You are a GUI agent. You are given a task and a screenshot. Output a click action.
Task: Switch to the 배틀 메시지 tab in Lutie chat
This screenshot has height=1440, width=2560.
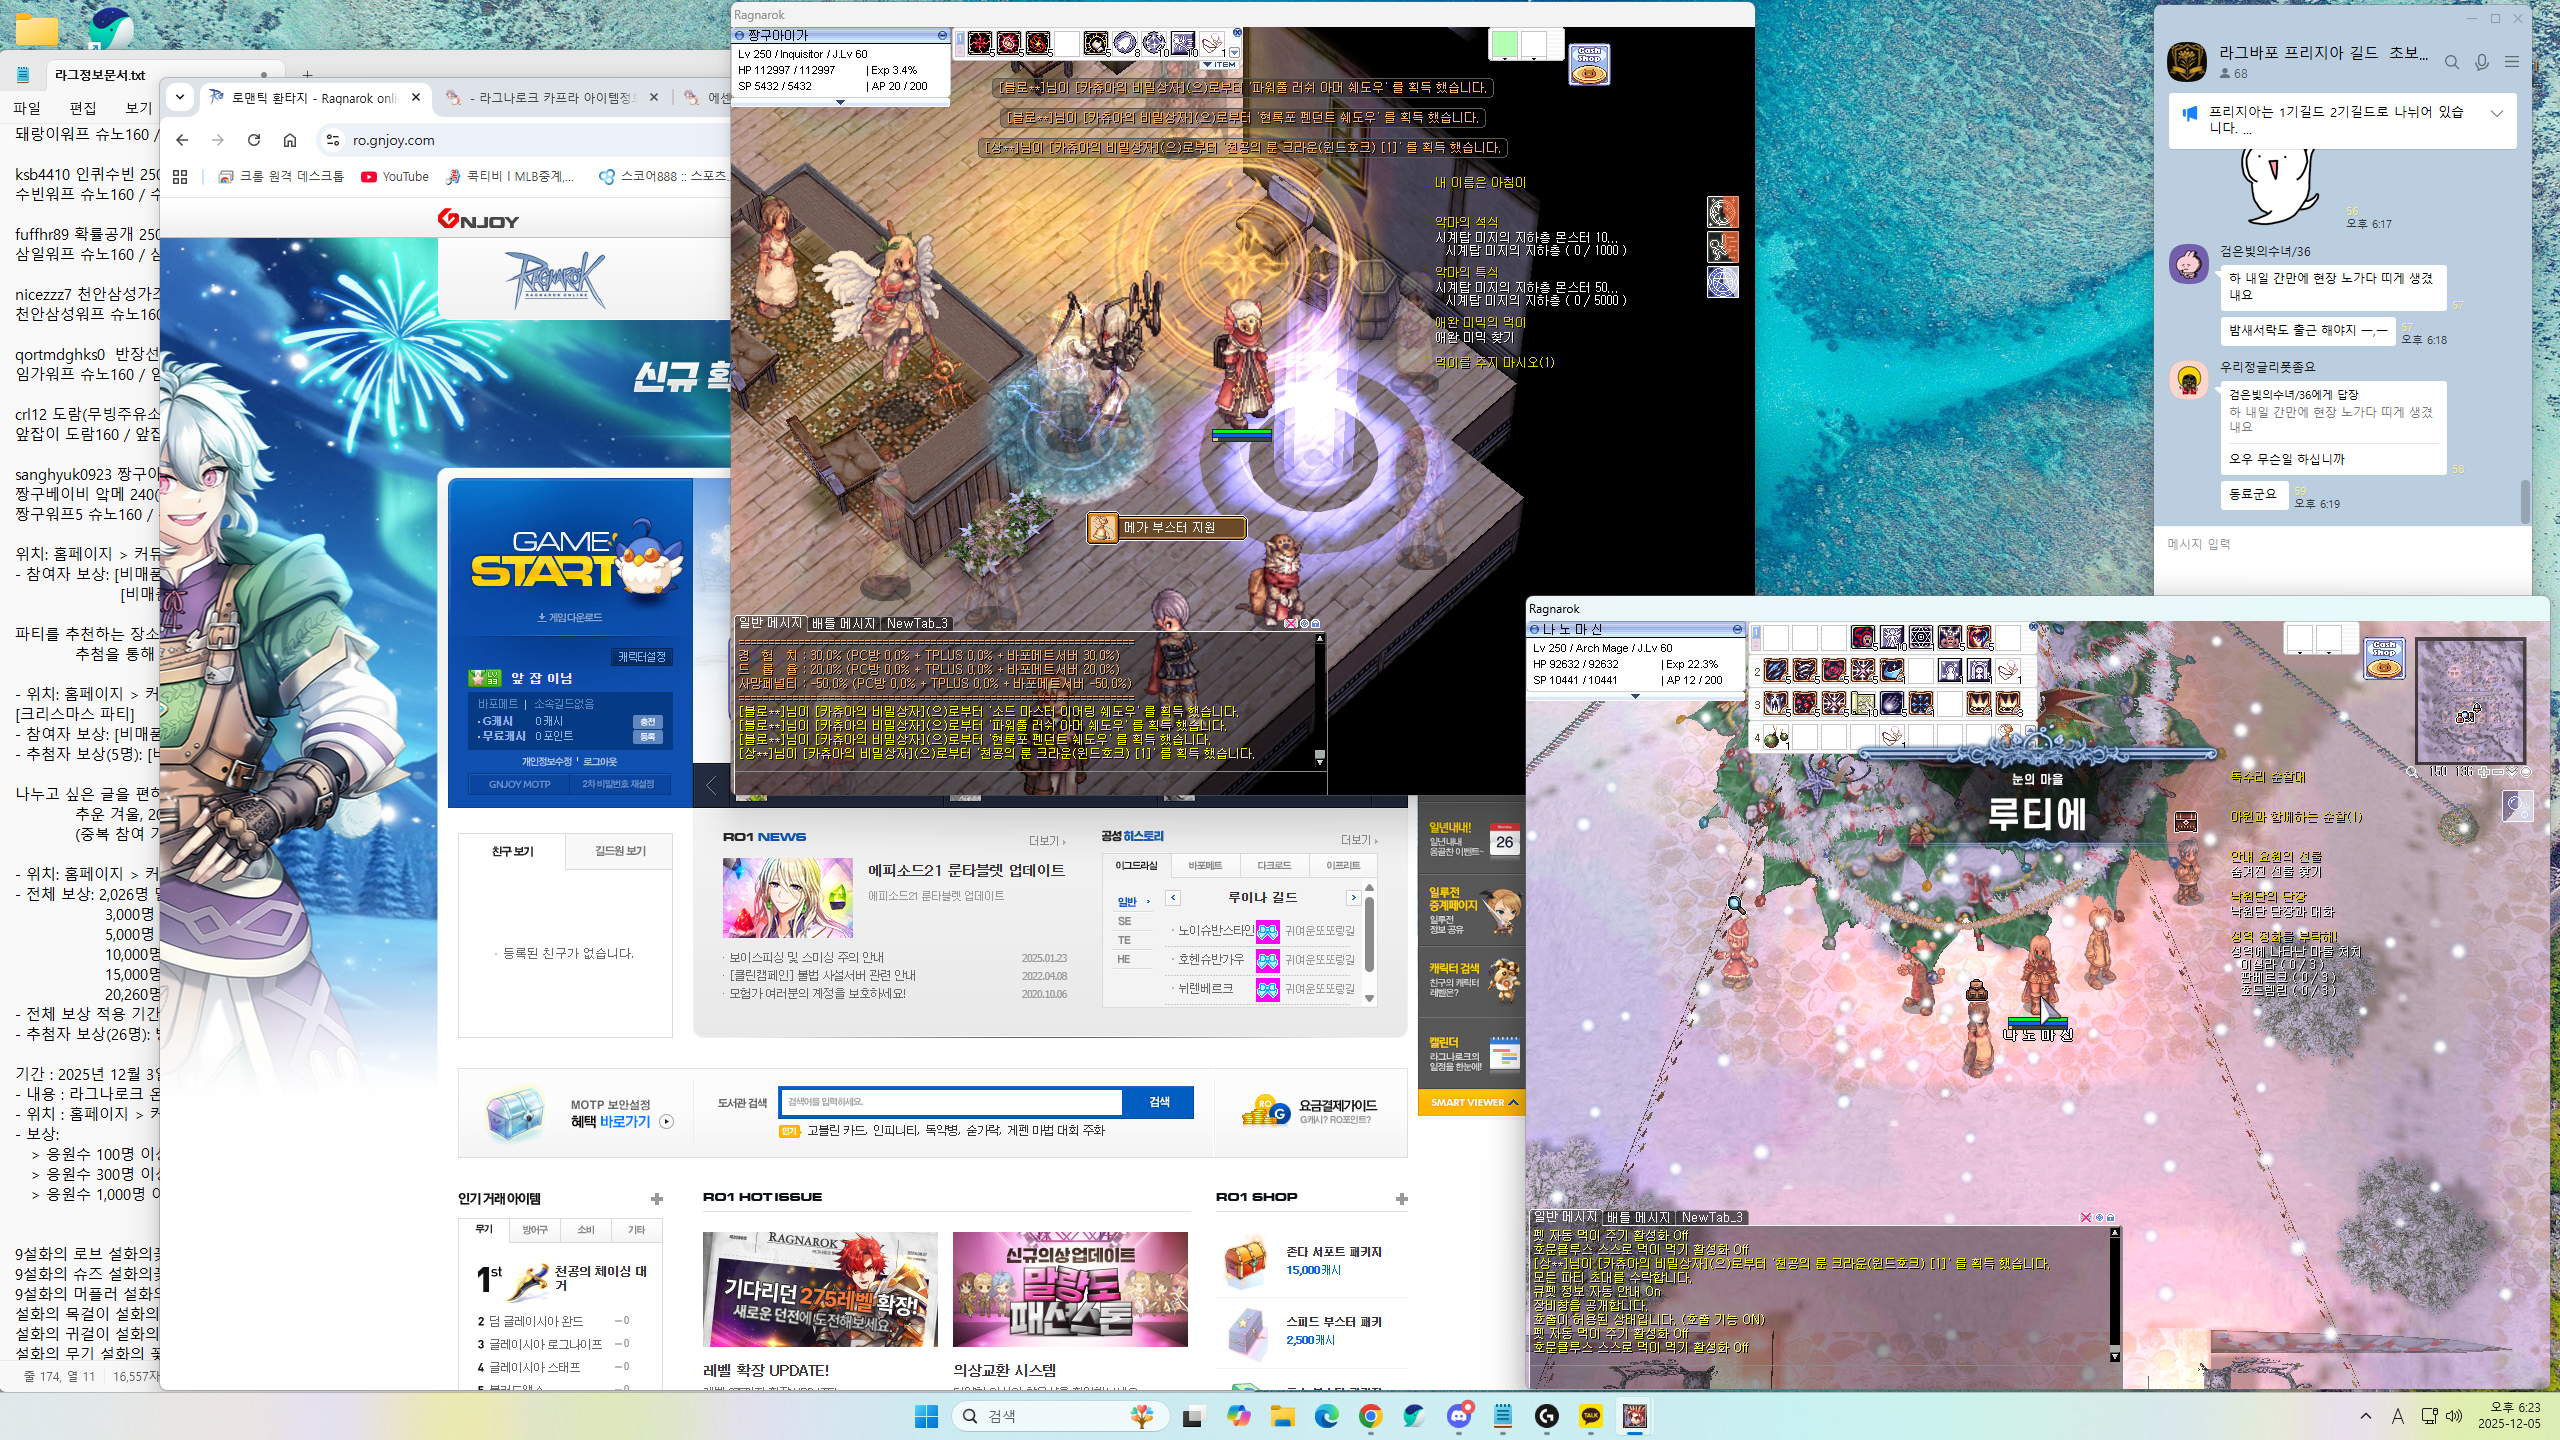[x=1637, y=1217]
